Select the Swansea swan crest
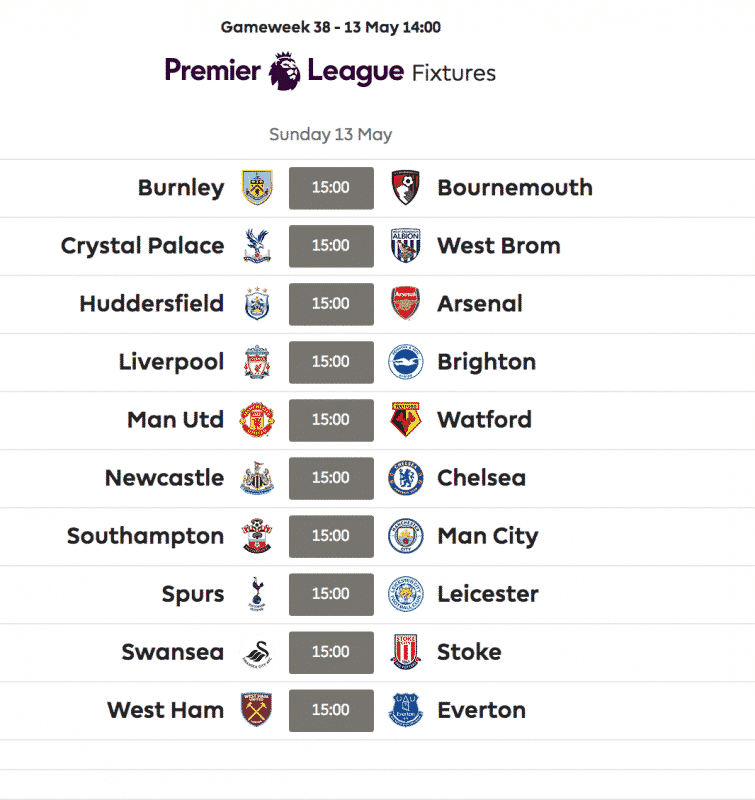 [257, 652]
